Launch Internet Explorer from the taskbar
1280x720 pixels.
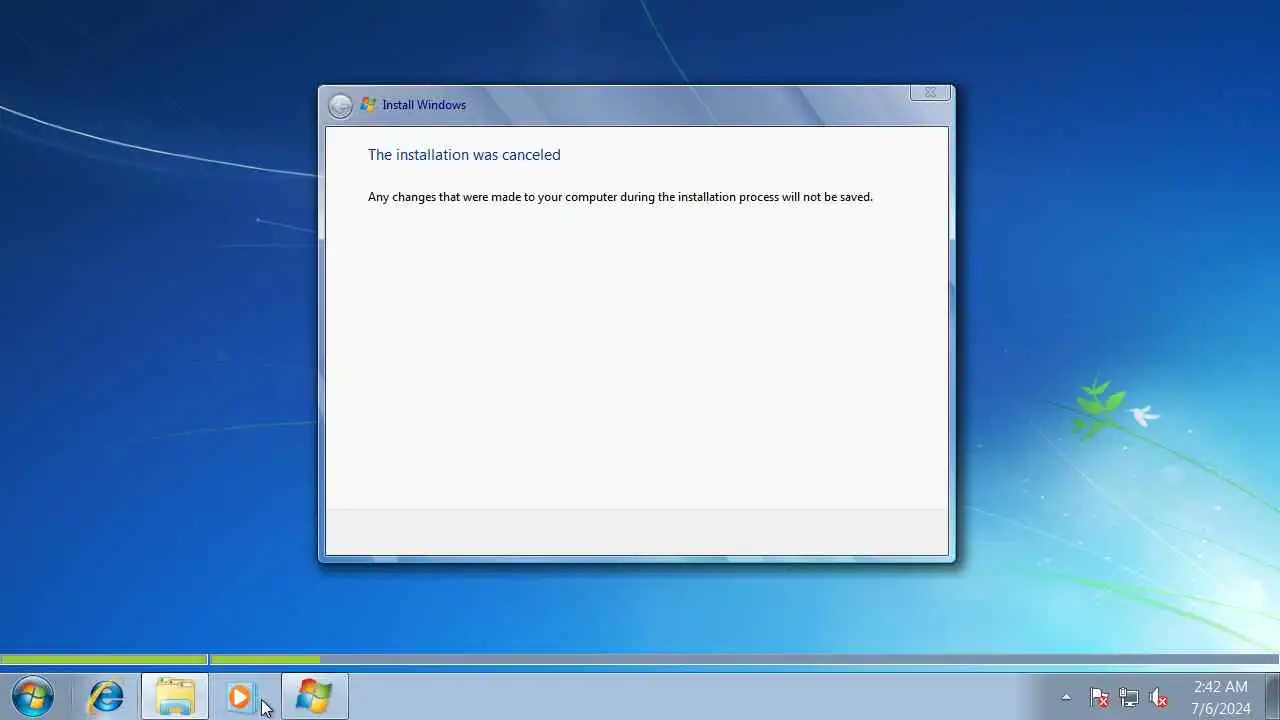point(106,696)
